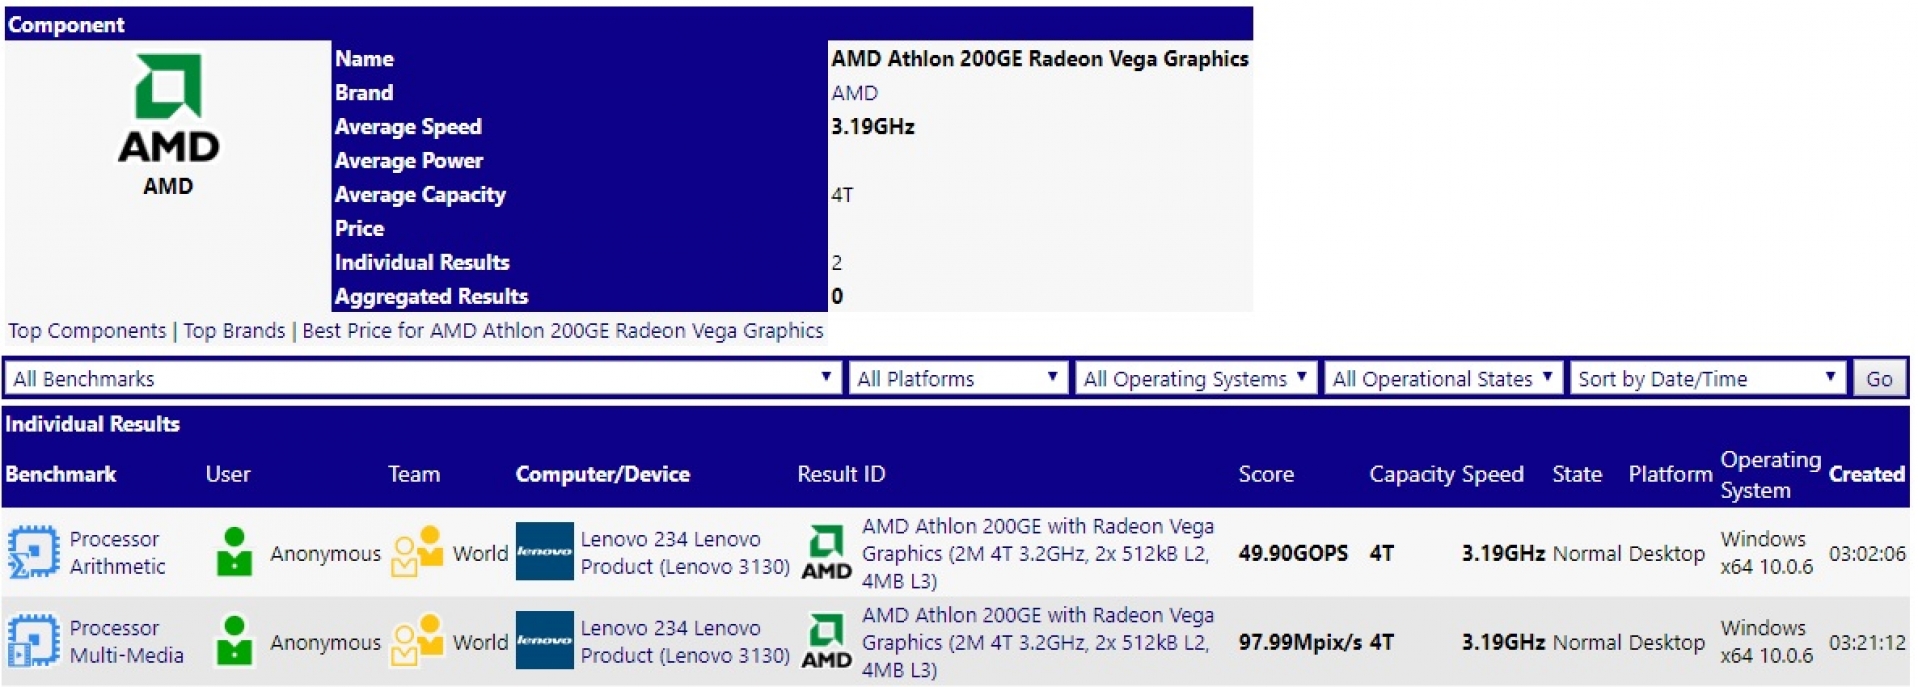Screen dimensions: 1918x687
Task: Click the Average Power label
Action: pos(409,161)
